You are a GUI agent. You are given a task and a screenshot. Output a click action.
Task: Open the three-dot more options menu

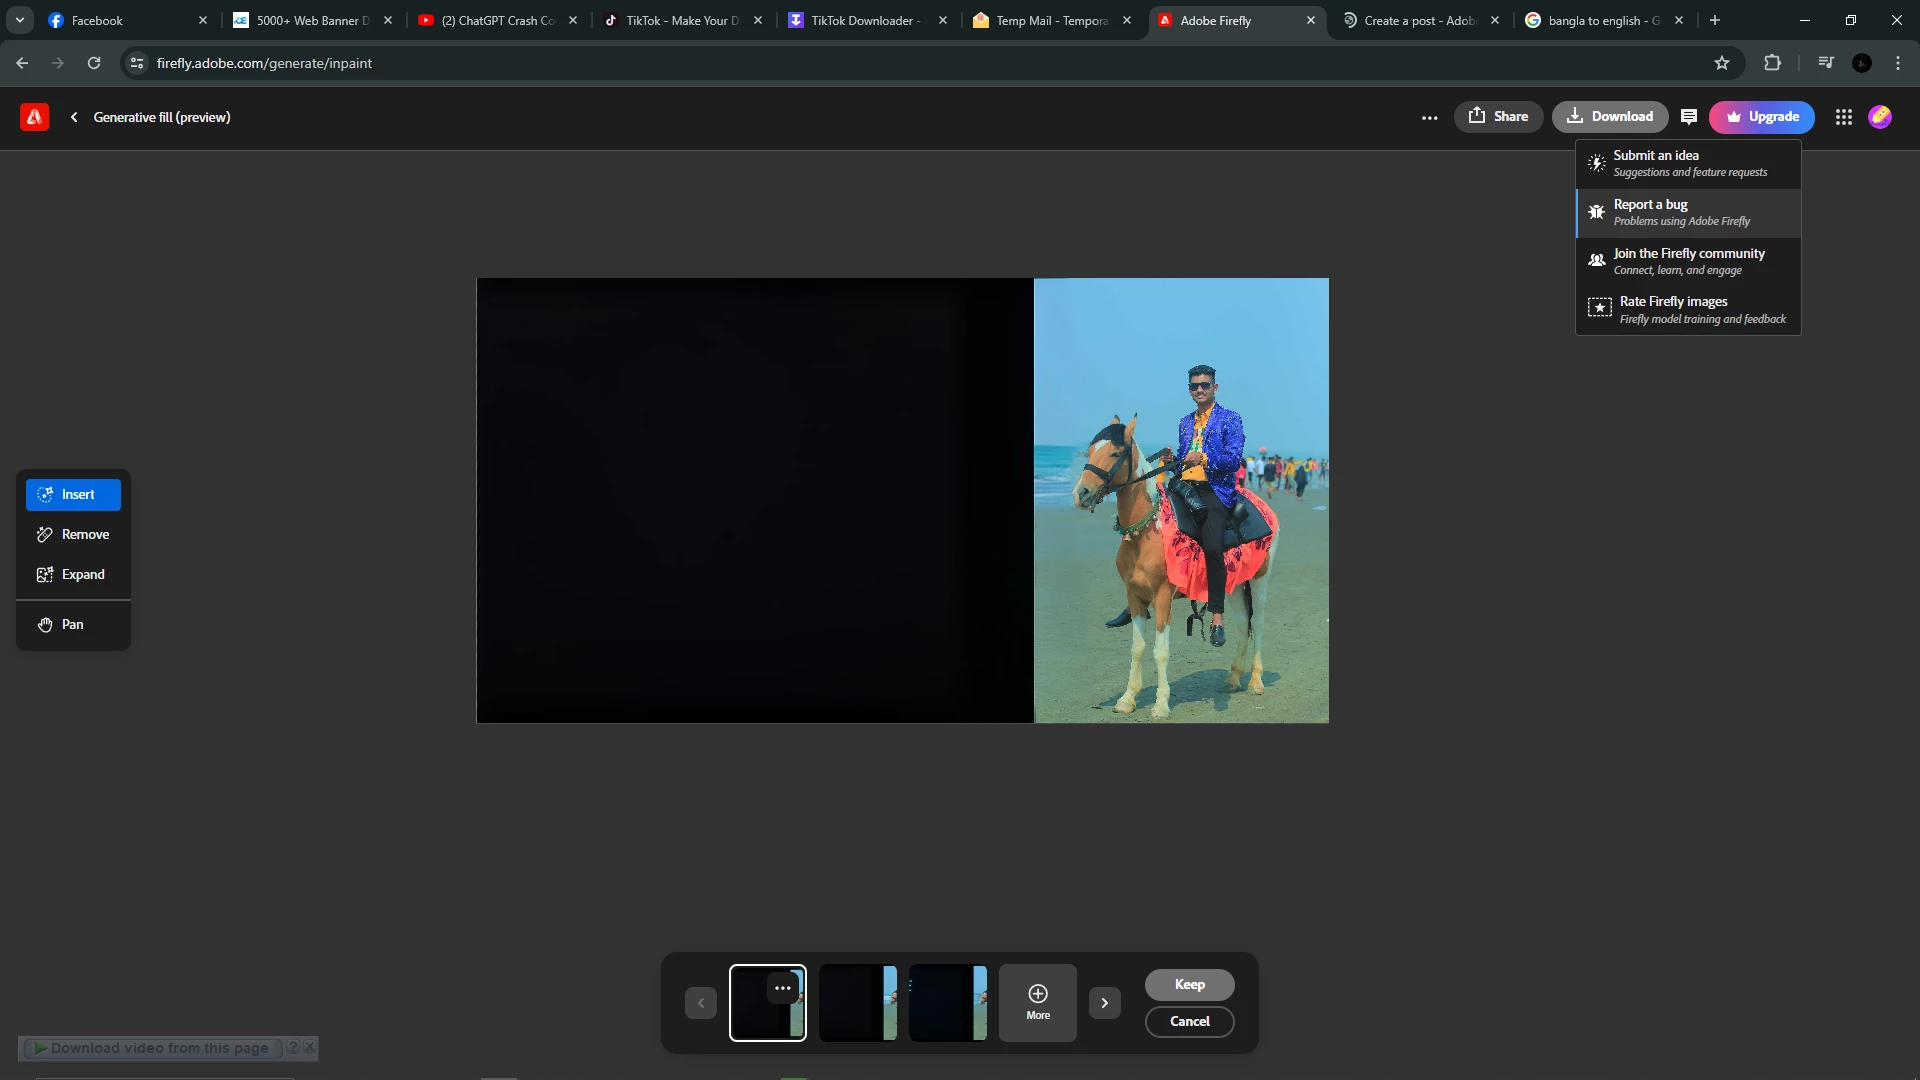(x=1430, y=117)
